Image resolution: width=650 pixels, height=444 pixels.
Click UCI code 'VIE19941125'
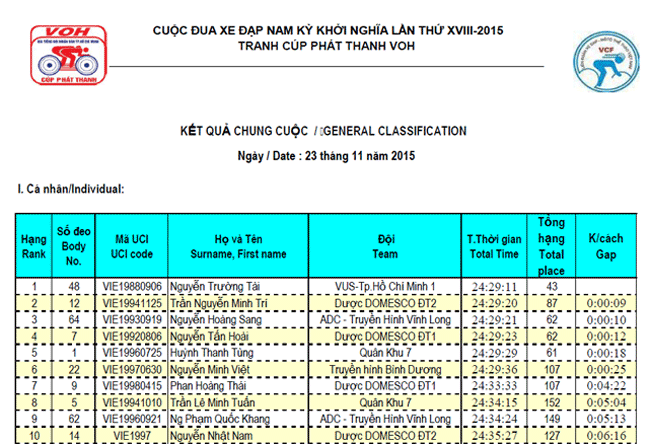point(132,303)
